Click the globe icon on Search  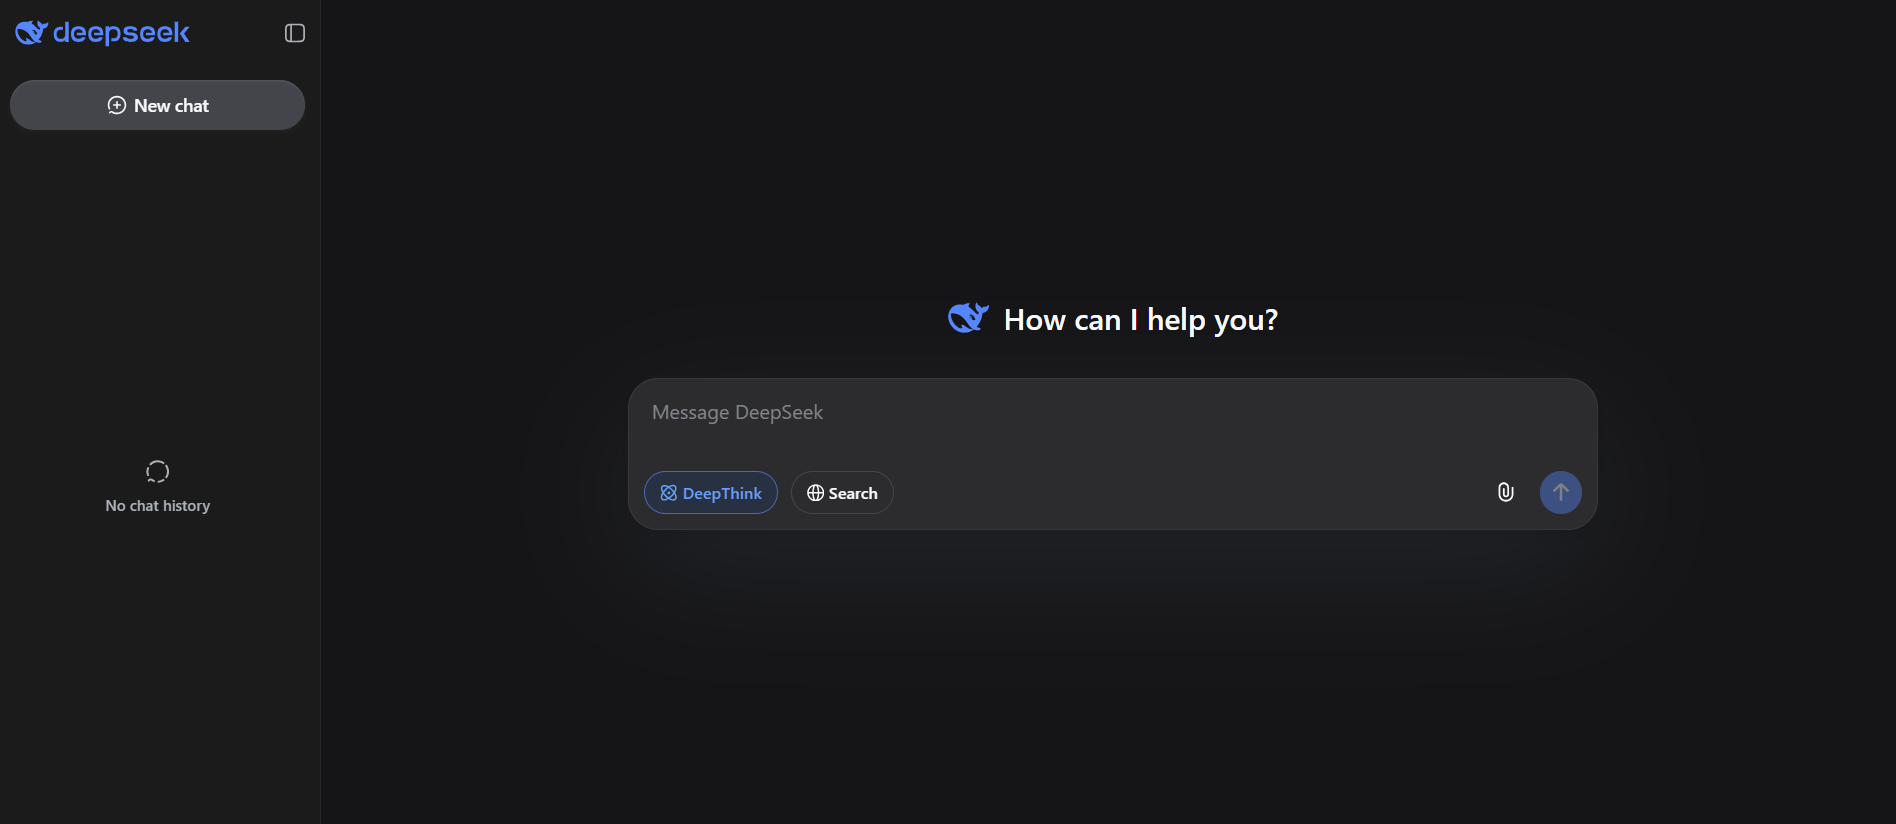pos(815,493)
